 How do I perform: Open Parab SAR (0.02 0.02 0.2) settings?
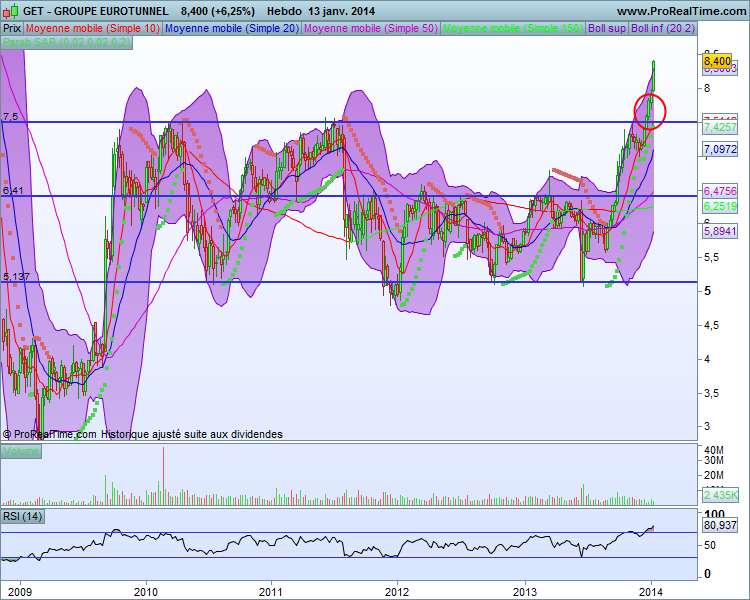[x=66, y=42]
